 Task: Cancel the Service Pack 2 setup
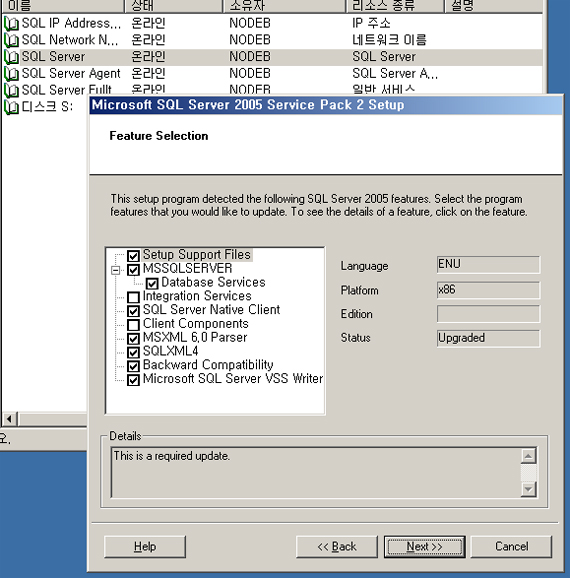[x=511, y=546]
